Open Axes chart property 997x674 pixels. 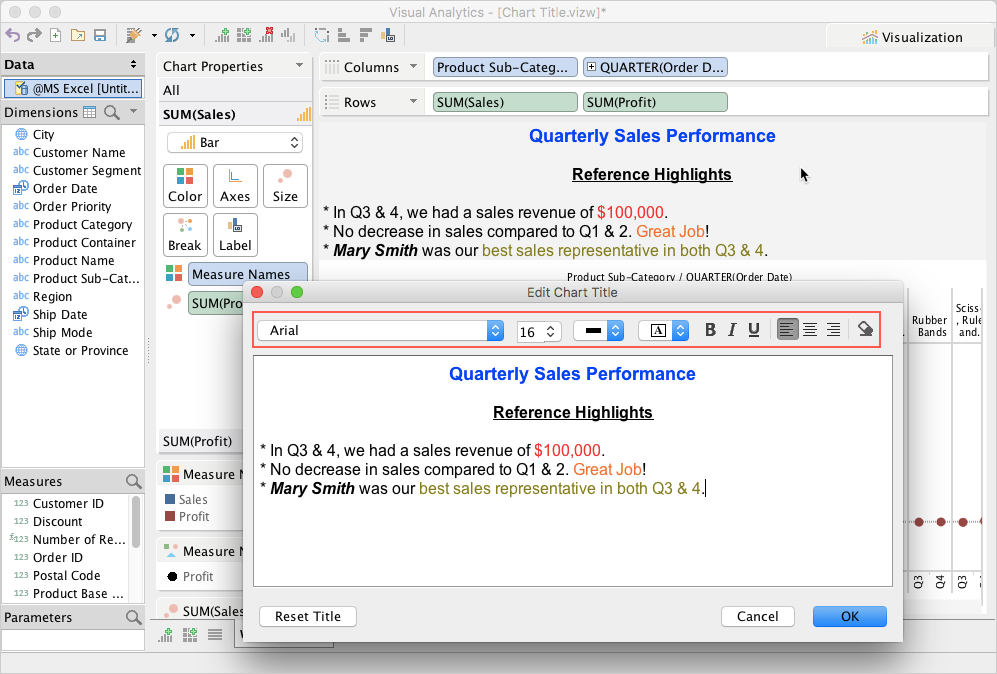point(235,186)
